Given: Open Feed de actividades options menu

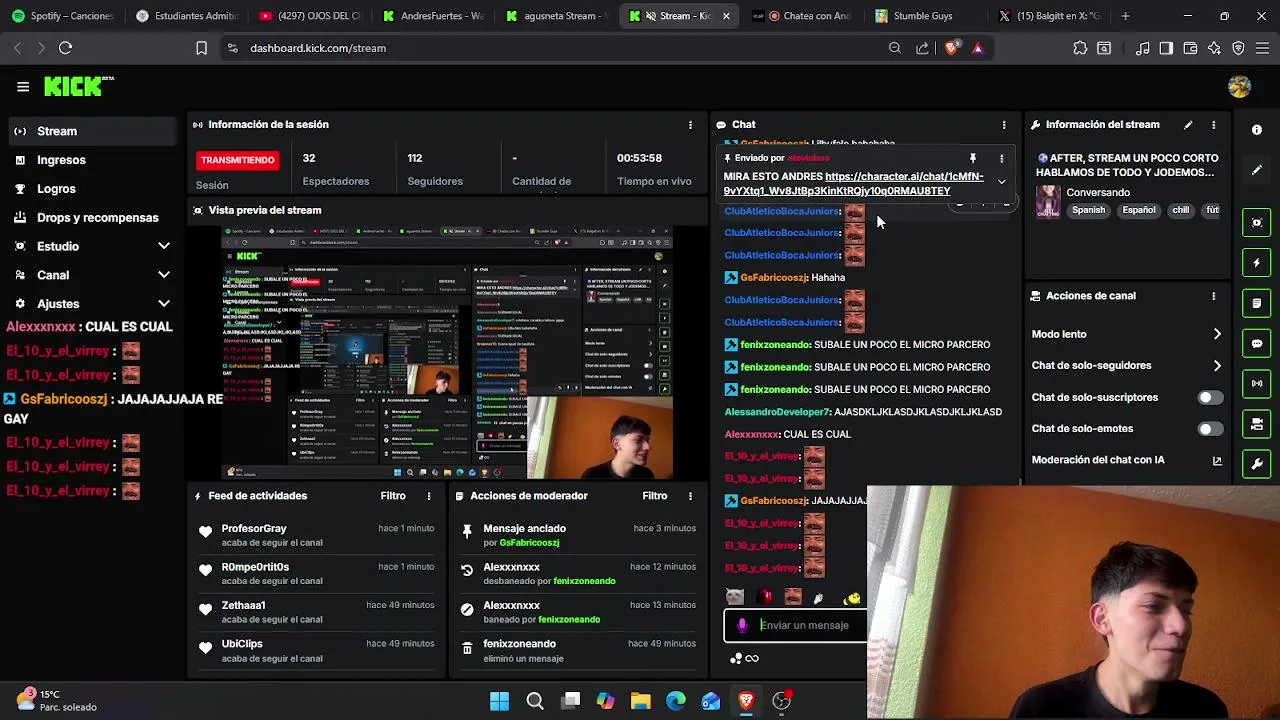Looking at the screenshot, I should (x=429, y=496).
